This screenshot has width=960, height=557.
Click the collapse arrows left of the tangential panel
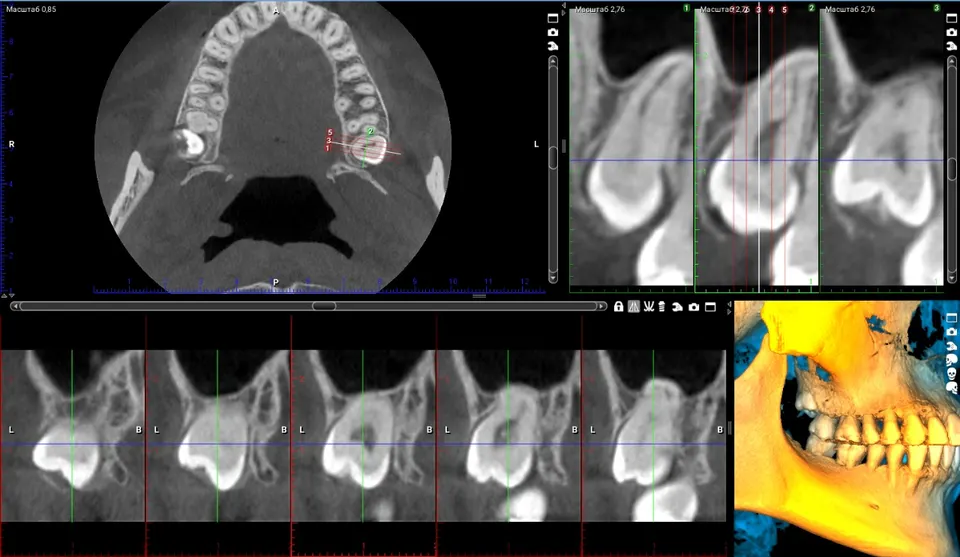tap(563, 9)
